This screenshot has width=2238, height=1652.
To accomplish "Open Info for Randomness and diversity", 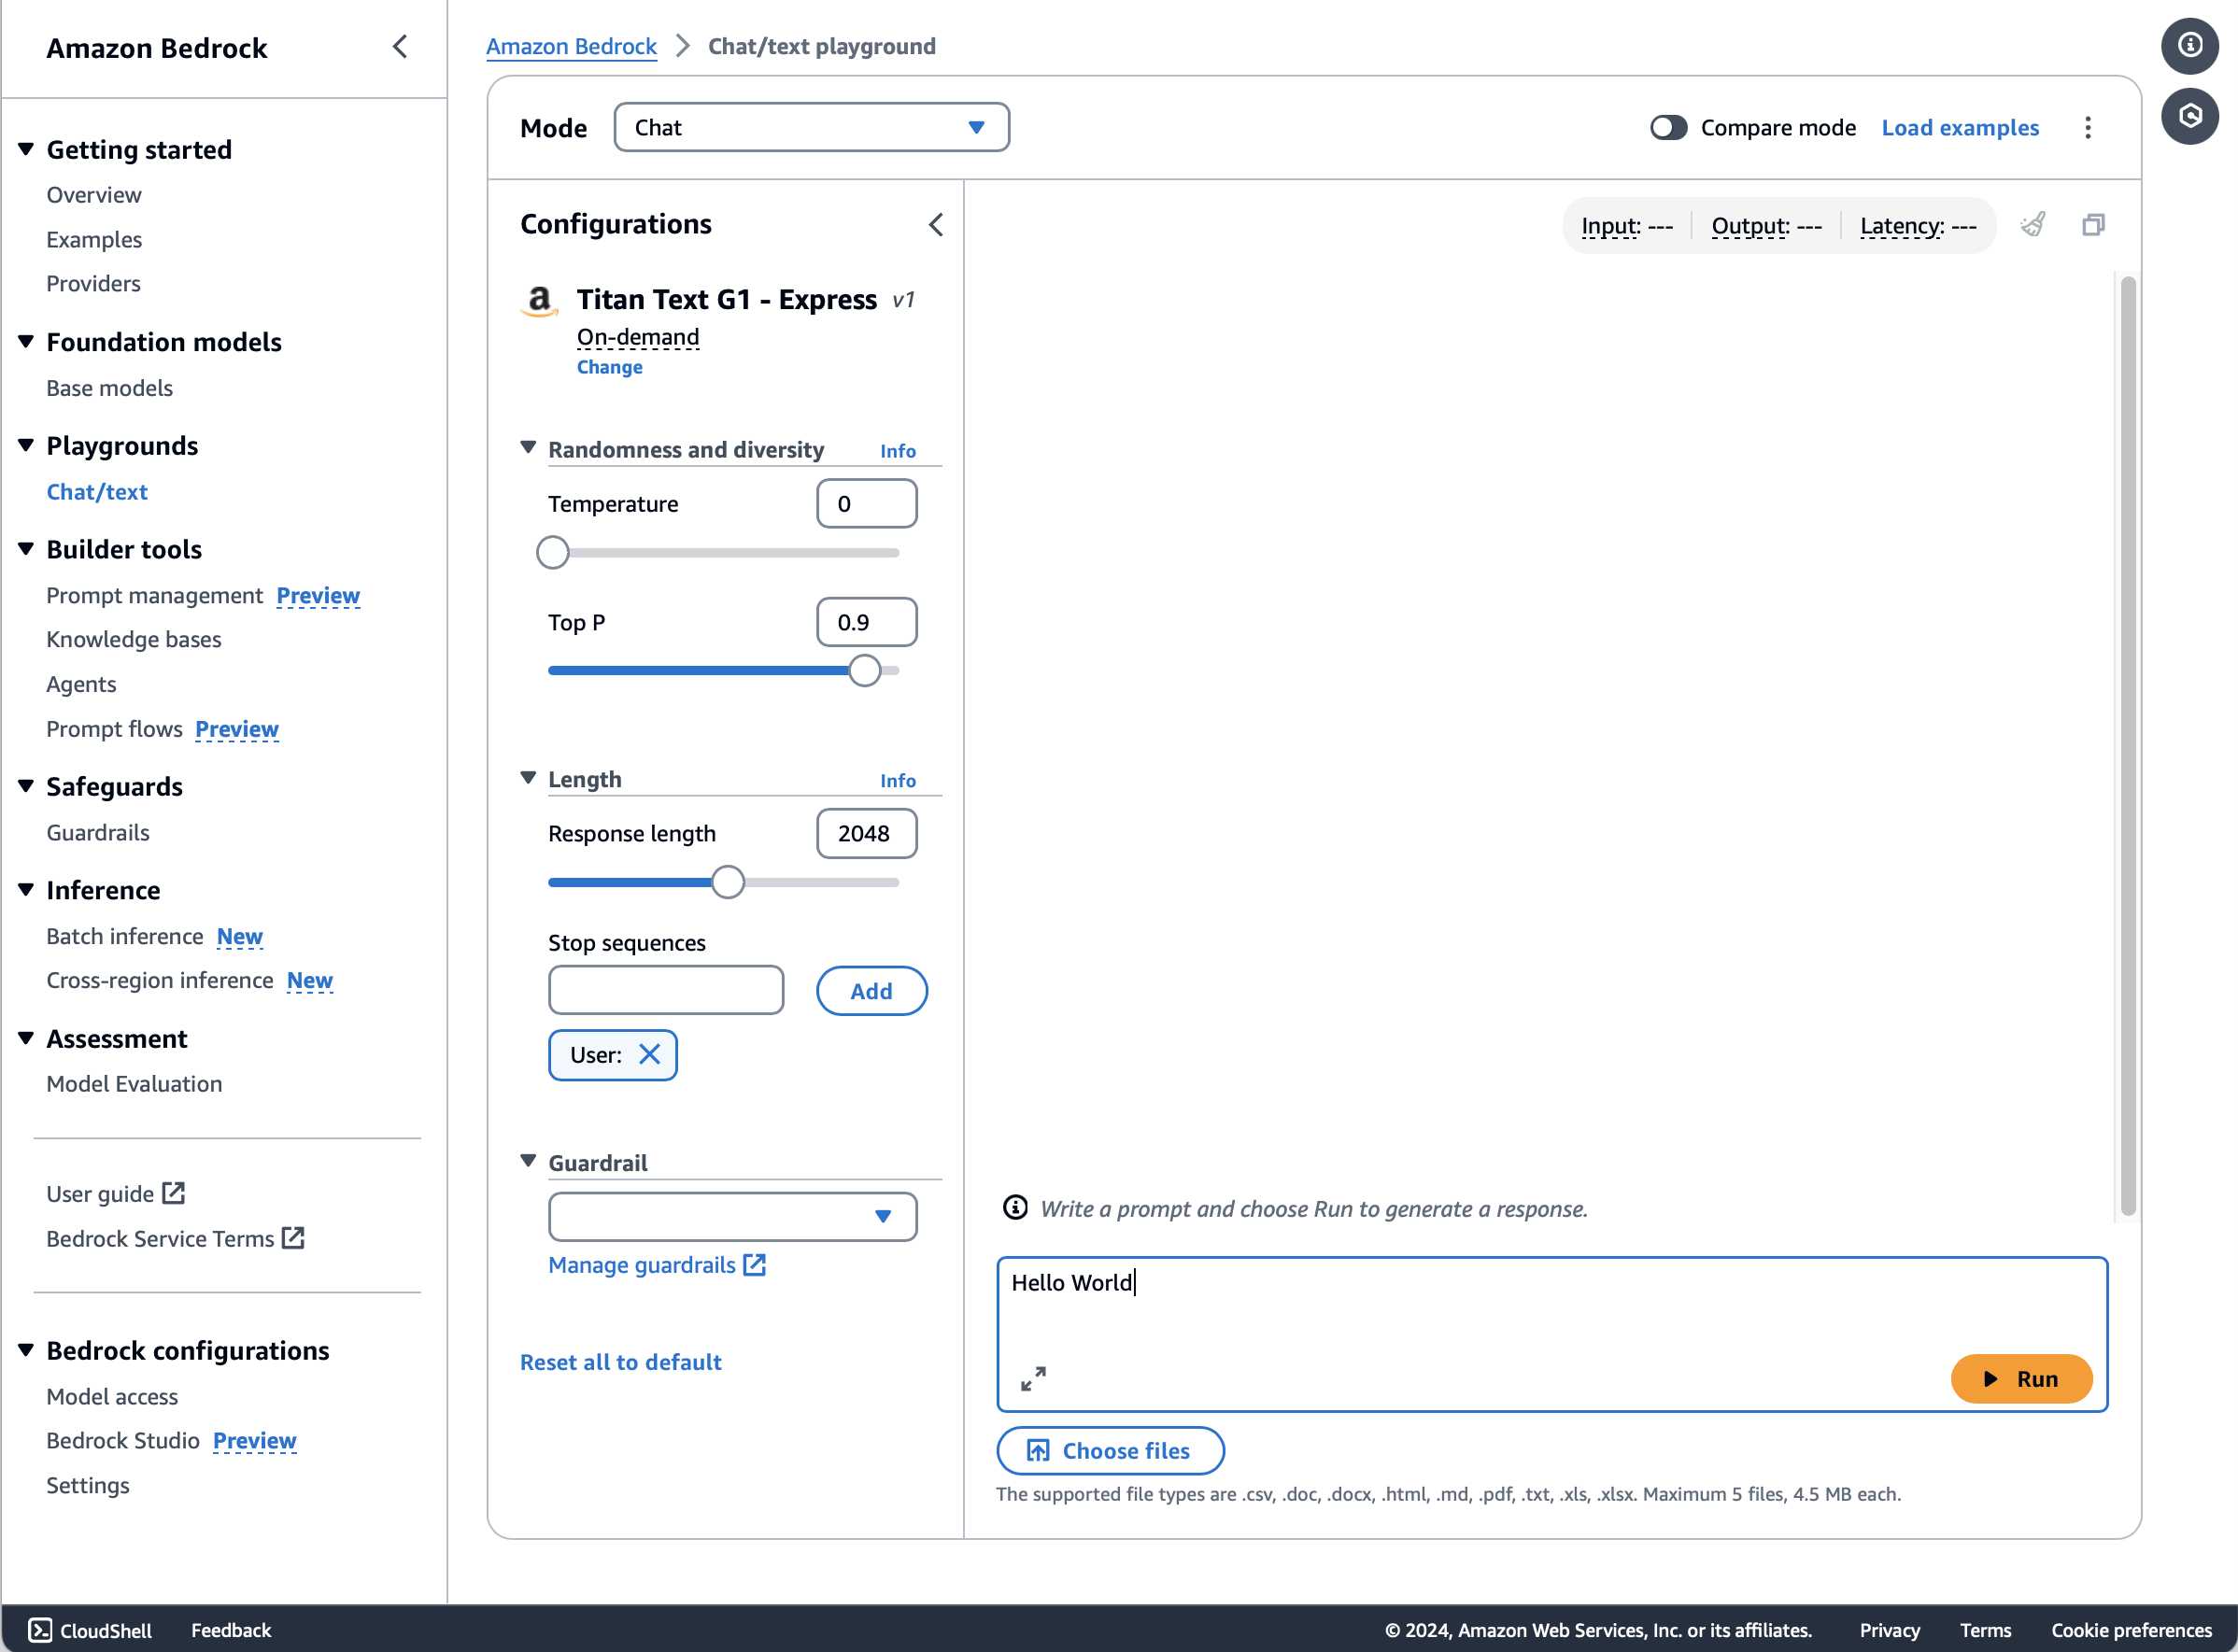I will (897, 451).
